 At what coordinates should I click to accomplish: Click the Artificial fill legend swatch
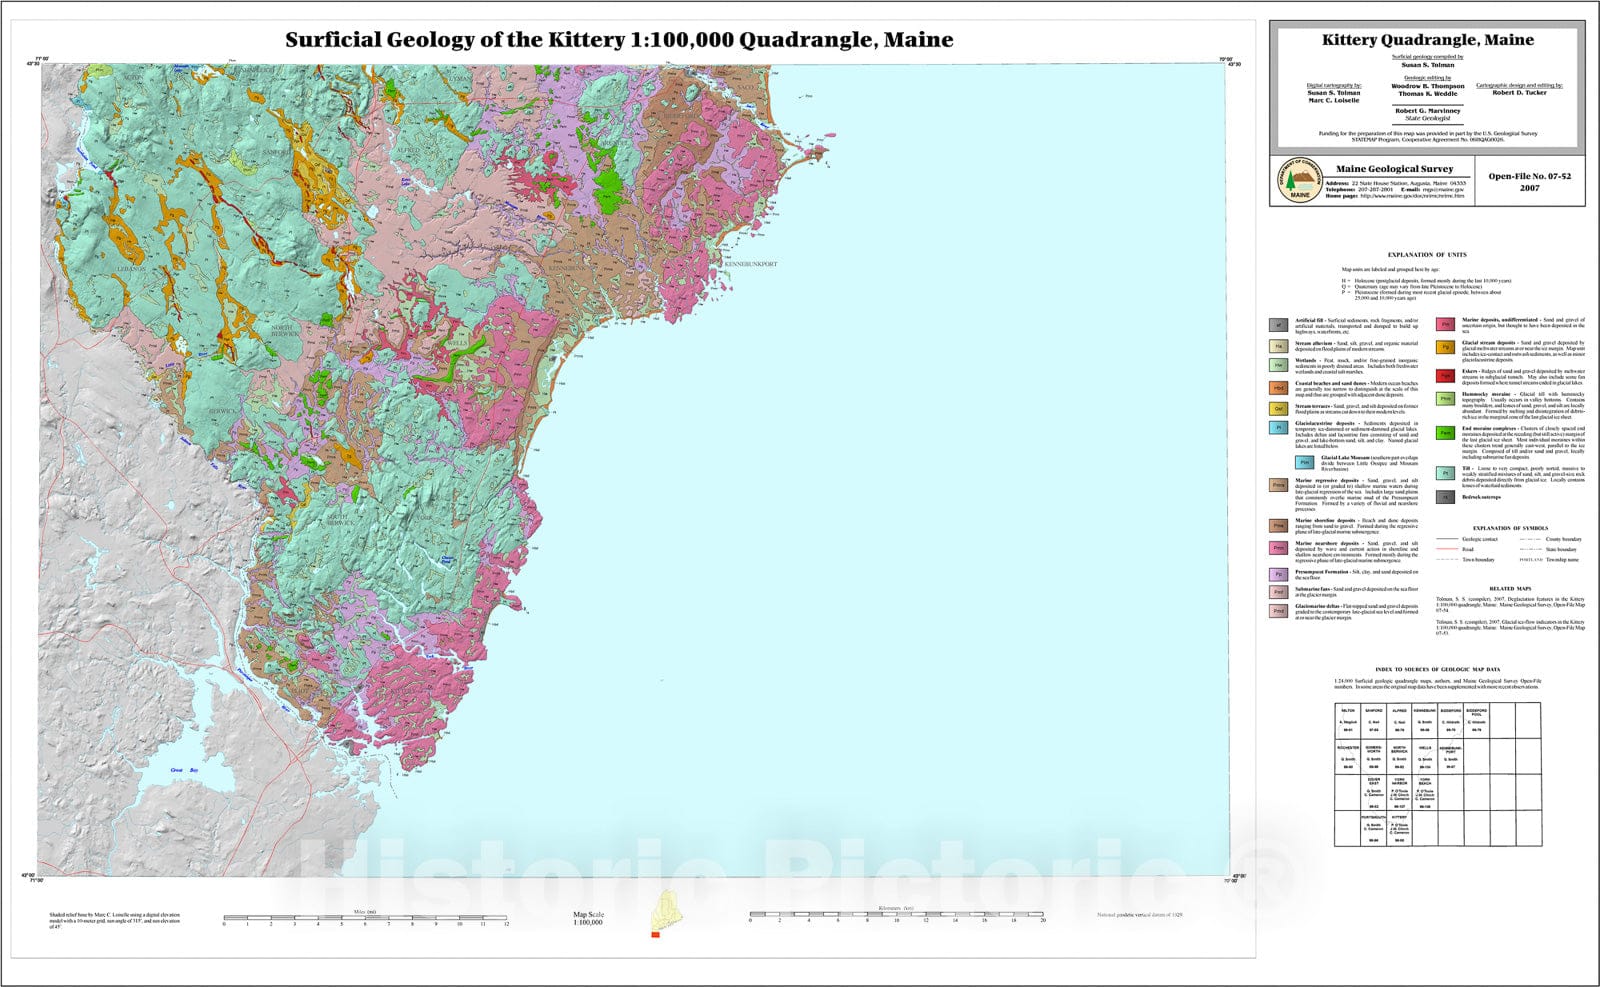click(x=1278, y=325)
